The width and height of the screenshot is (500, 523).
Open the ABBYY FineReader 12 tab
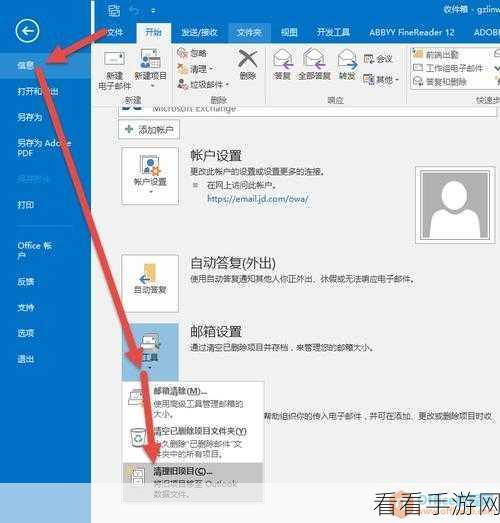tap(412, 32)
